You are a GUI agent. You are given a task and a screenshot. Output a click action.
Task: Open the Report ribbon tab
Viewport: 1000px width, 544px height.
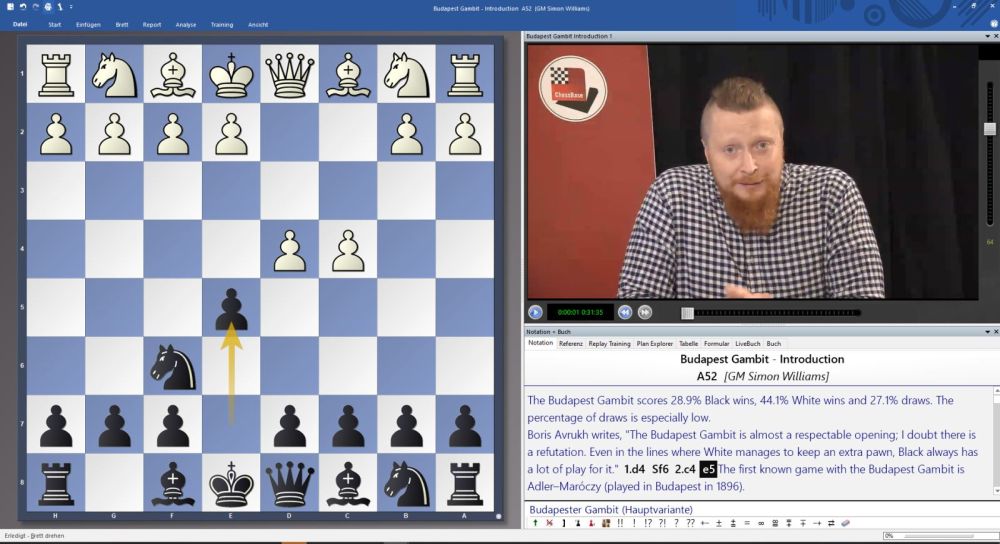(152, 25)
